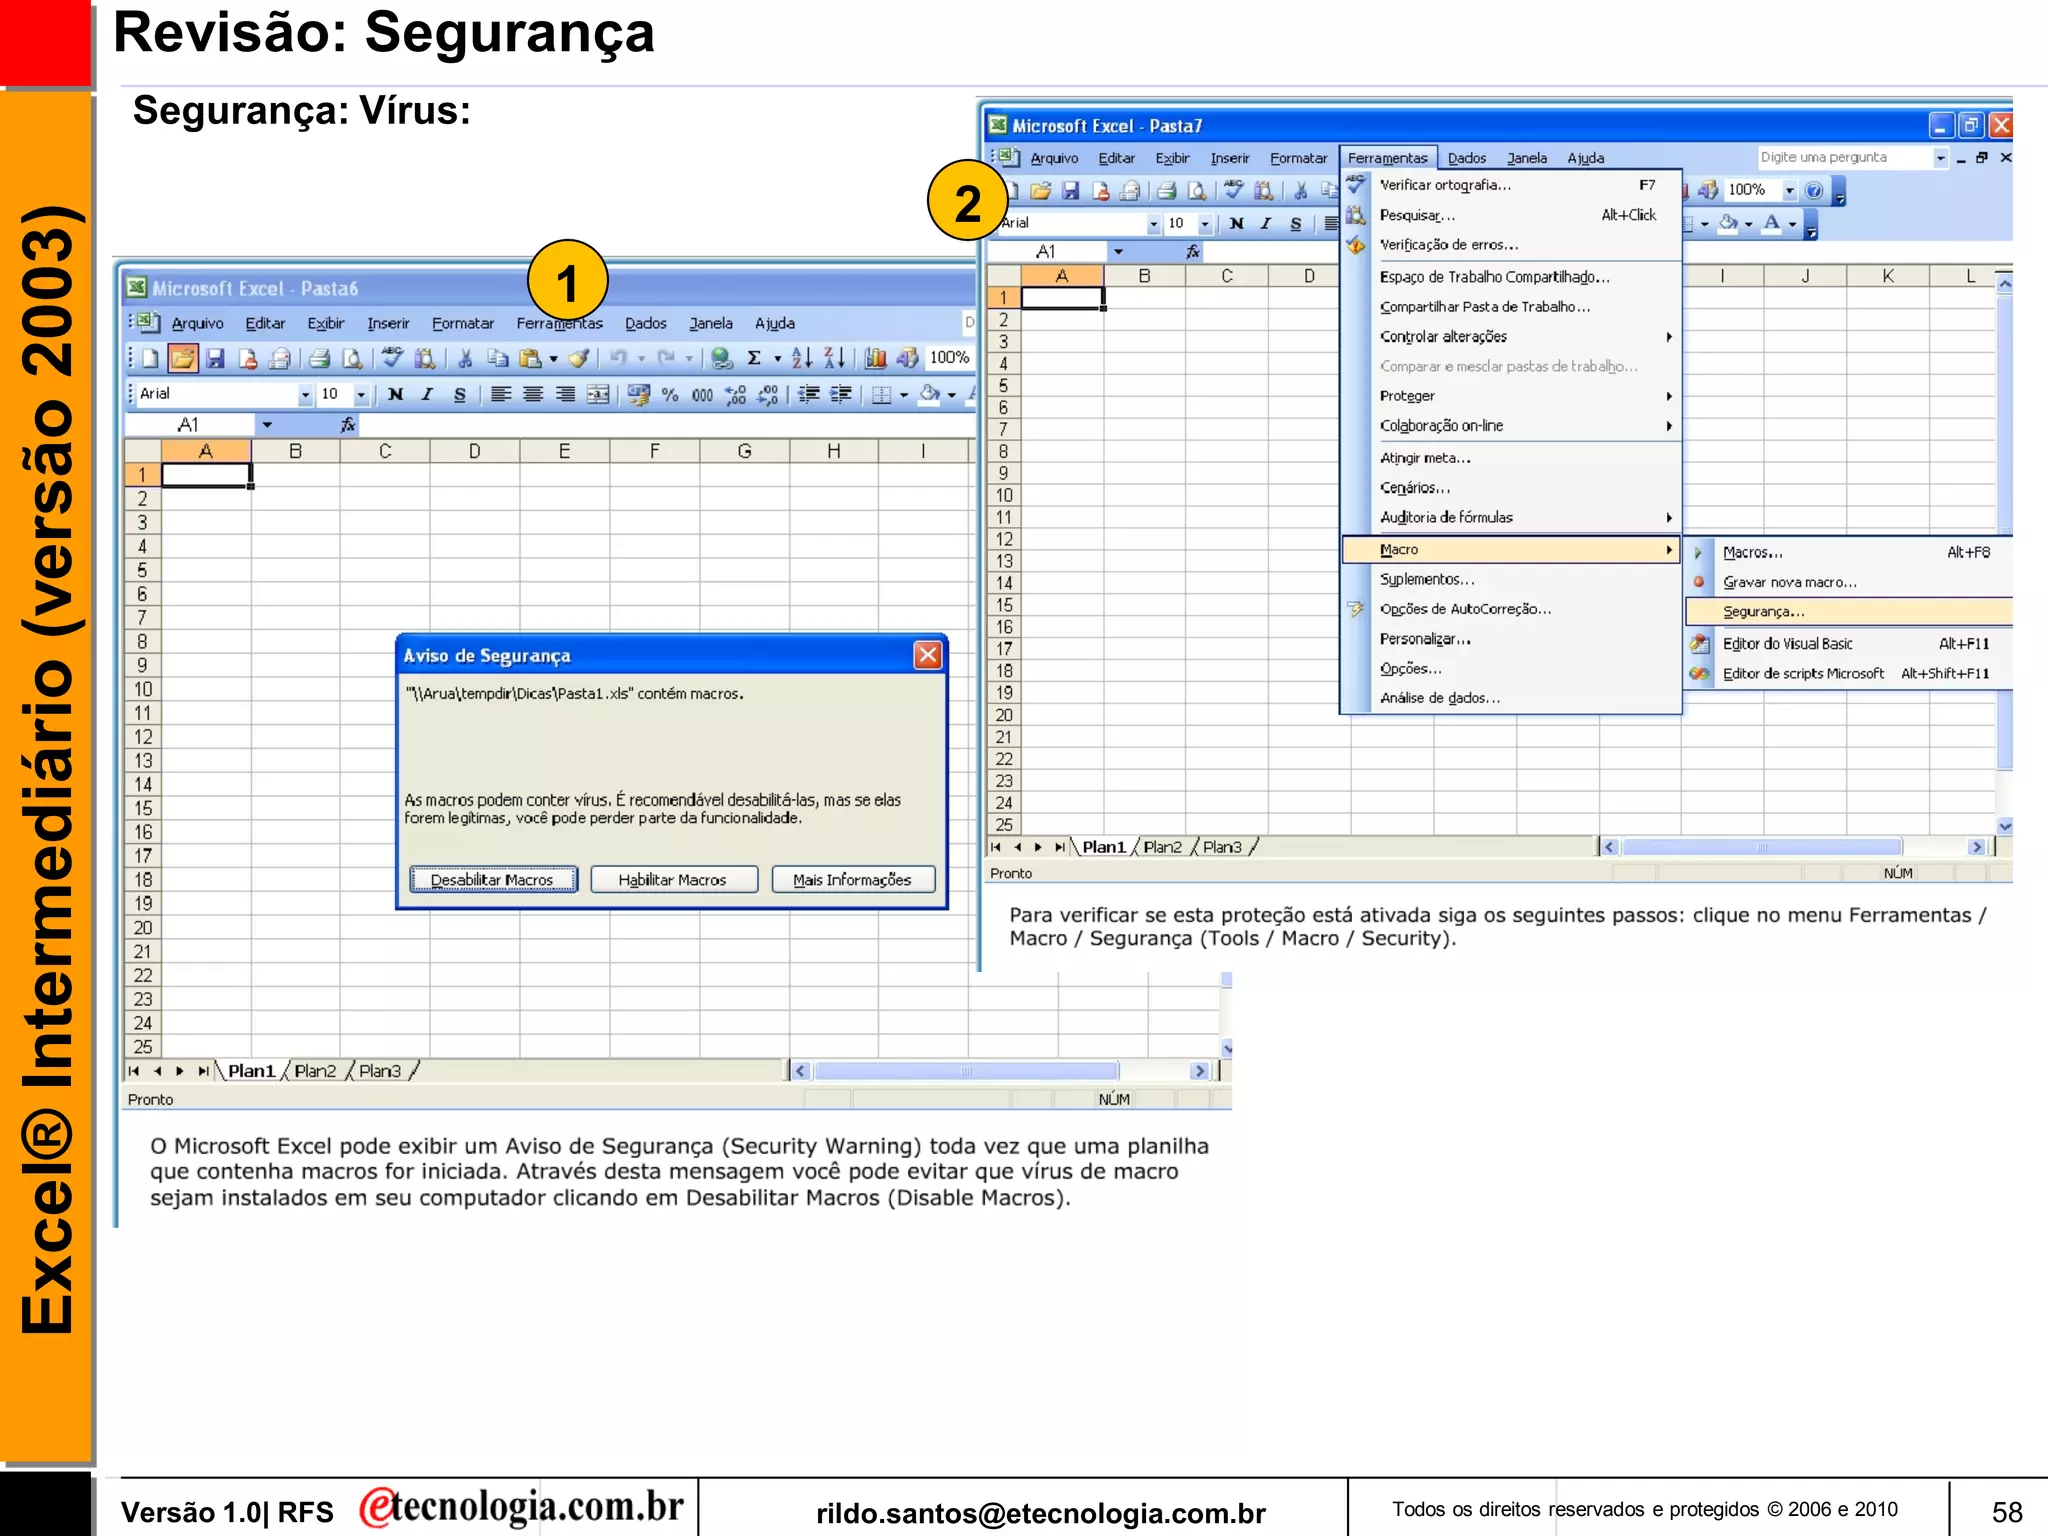Click Help question mark icon in Pasta7
Viewport: 2048px width, 1536px height.
pos(1814,190)
